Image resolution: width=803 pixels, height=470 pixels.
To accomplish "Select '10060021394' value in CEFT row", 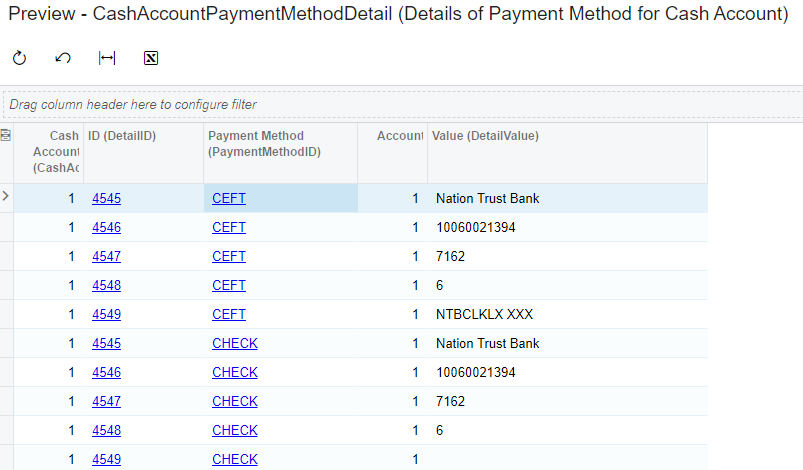I will click(x=476, y=227).
